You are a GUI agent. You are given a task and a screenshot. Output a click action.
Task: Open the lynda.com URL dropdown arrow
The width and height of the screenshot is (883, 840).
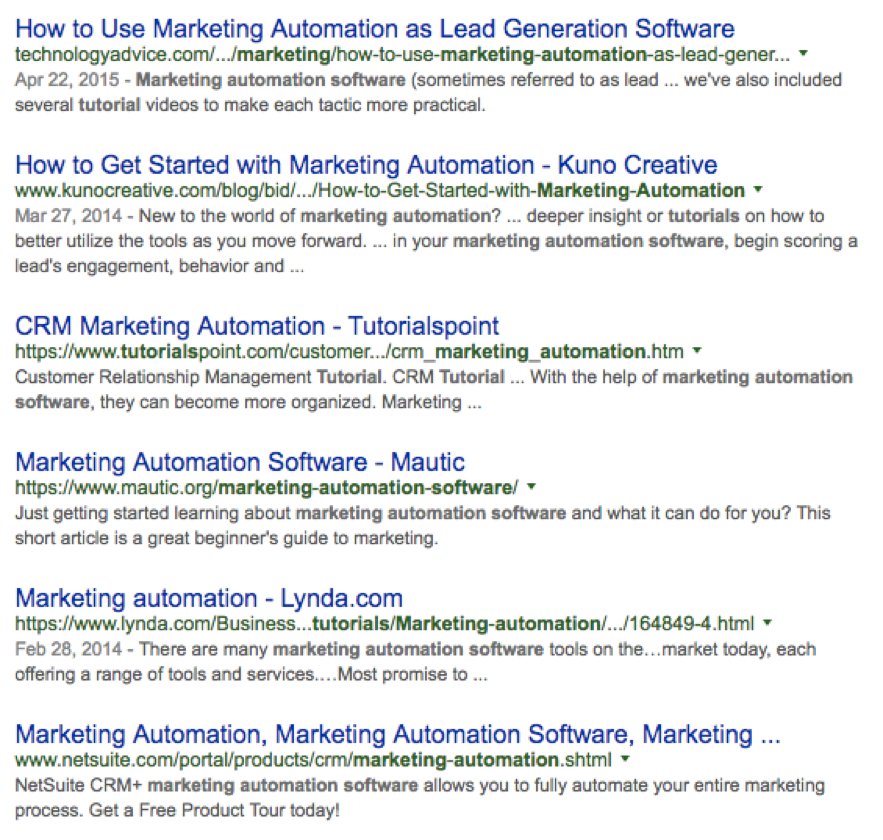pyautogui.click(x=767, y=623)
